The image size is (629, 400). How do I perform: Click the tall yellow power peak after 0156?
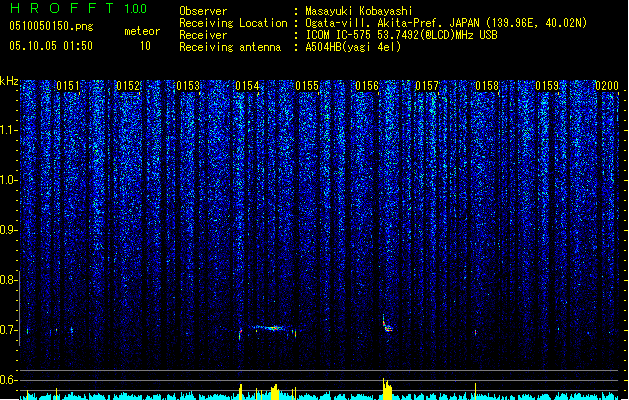[x=387, y=389]
